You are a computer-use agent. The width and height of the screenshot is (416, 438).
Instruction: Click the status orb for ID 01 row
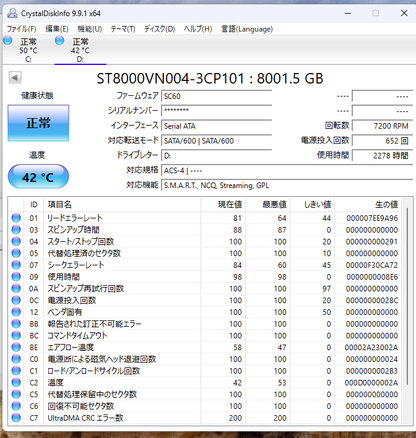(x=16, y=218)
